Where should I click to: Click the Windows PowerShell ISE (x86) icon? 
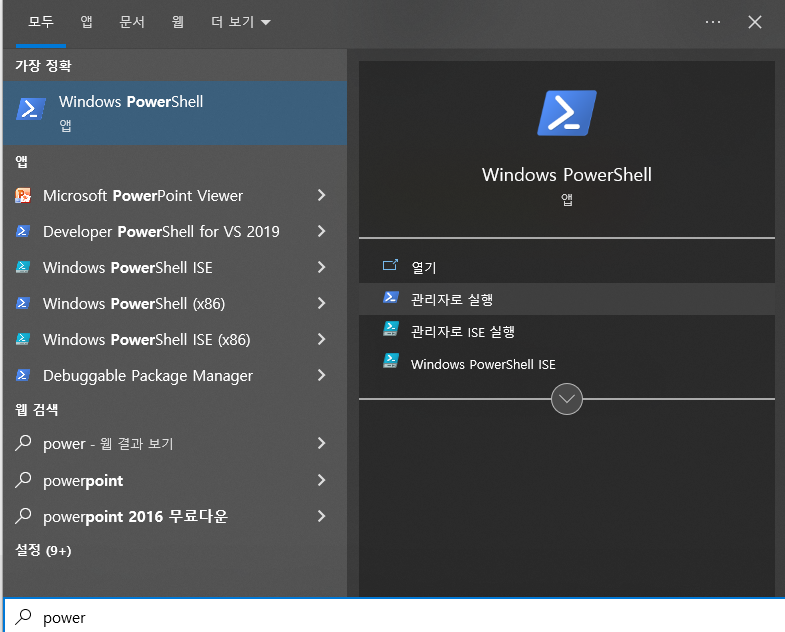[x=23, y=340]
